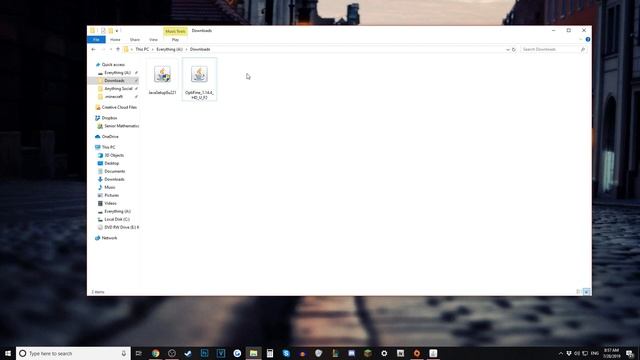Click the network icon in system tray

[585, 353]
